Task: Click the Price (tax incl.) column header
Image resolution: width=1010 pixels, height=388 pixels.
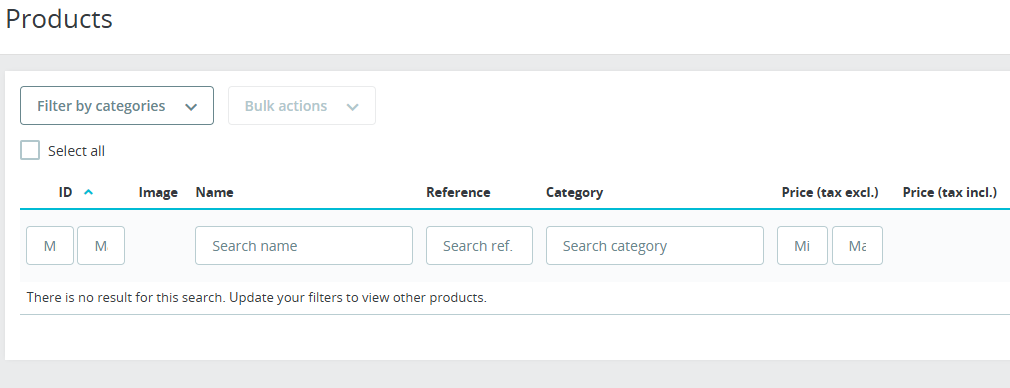Action: [949, 192]
